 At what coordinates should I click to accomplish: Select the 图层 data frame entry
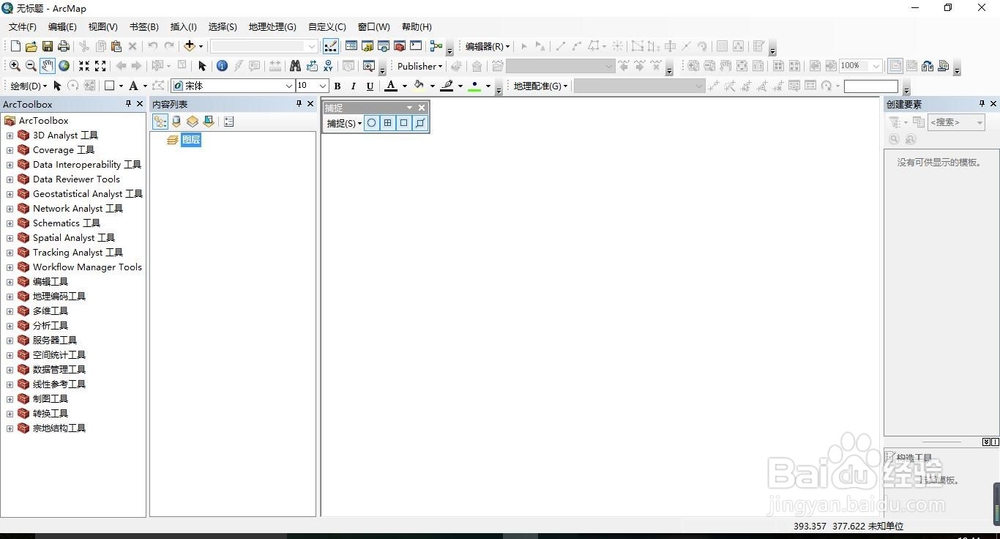tap(191, 140)
